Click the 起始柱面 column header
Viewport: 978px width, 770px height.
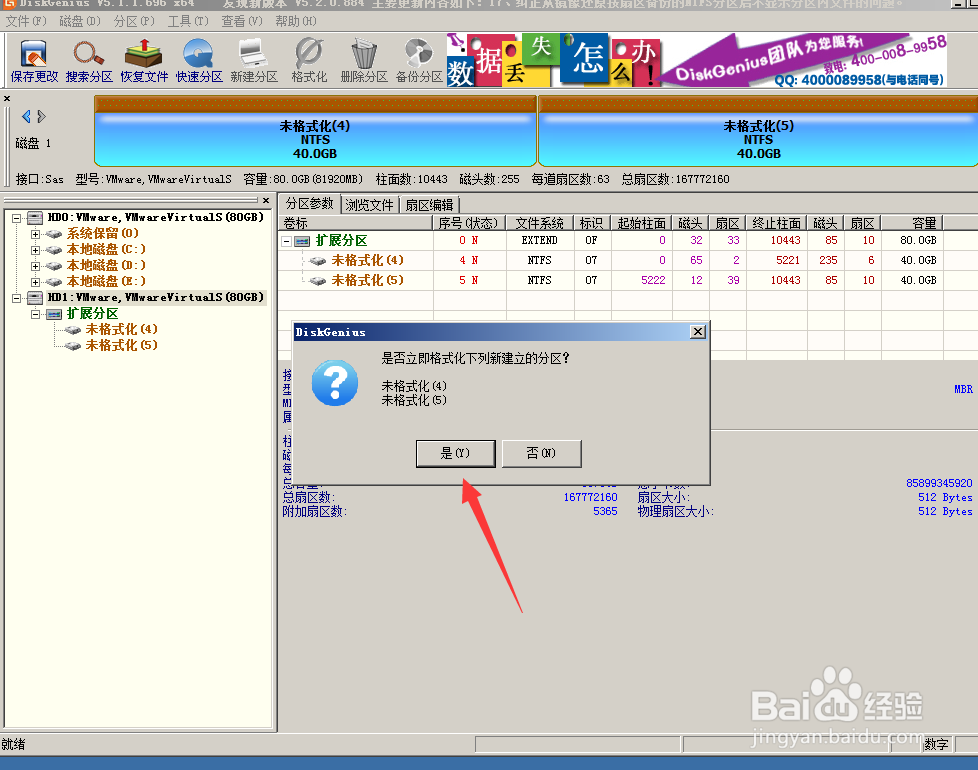pyautogui.click(x=641, y=223)
